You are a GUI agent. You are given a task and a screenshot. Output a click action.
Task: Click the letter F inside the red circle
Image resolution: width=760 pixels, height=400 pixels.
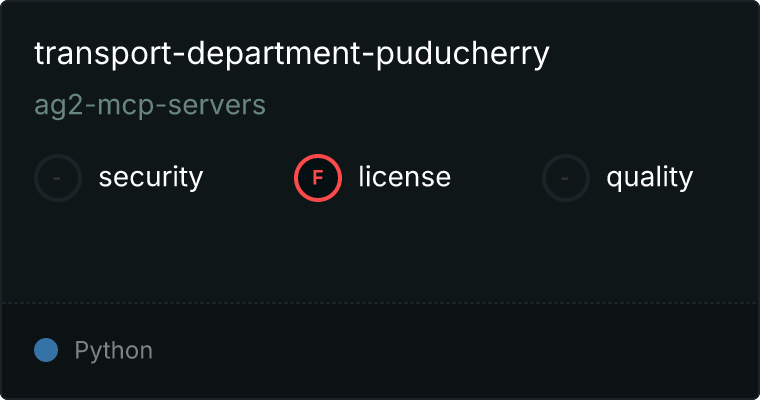tap(318, 178)
